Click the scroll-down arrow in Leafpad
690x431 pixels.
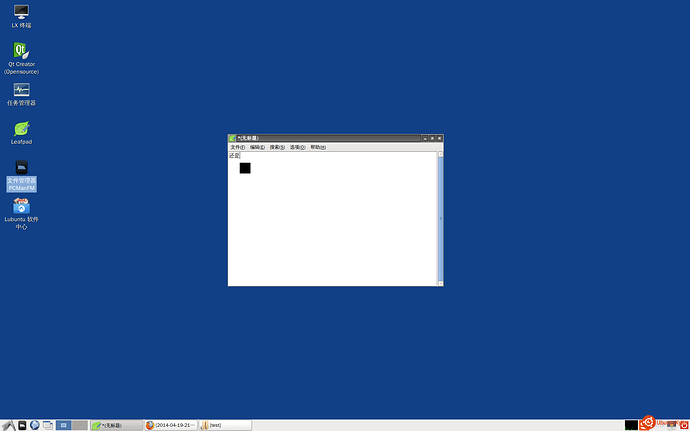pyautogui.click(x=440, y=284)
